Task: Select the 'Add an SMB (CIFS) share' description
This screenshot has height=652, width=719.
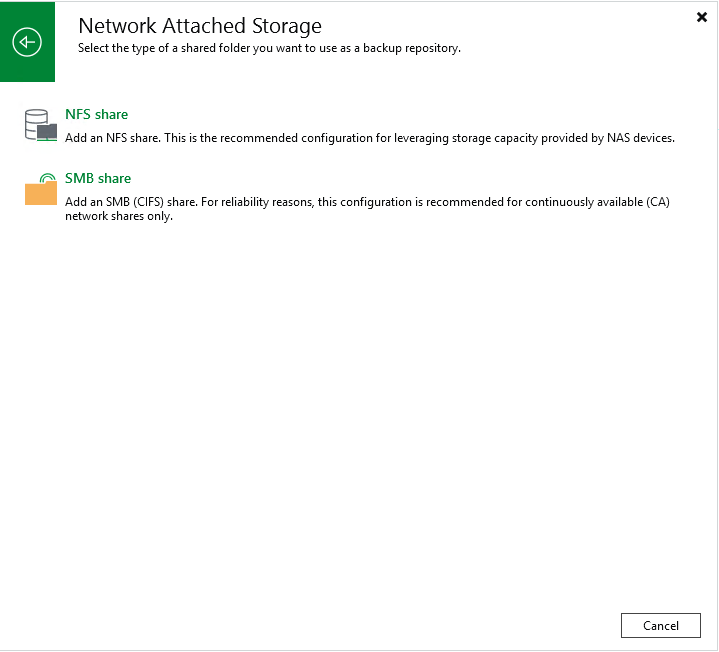Action: (x=367, y=209)
